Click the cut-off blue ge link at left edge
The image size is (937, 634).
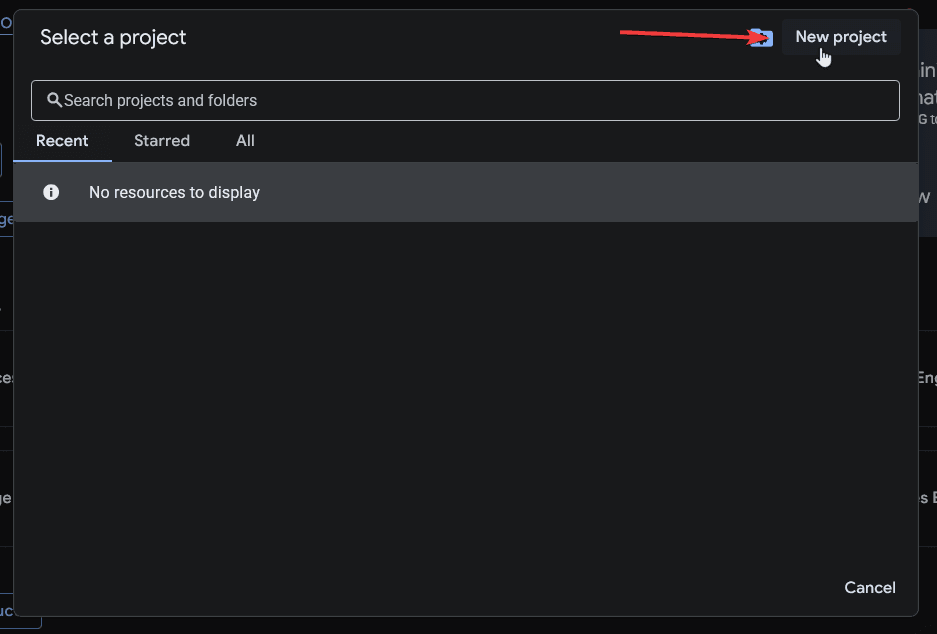coord(6,220)
